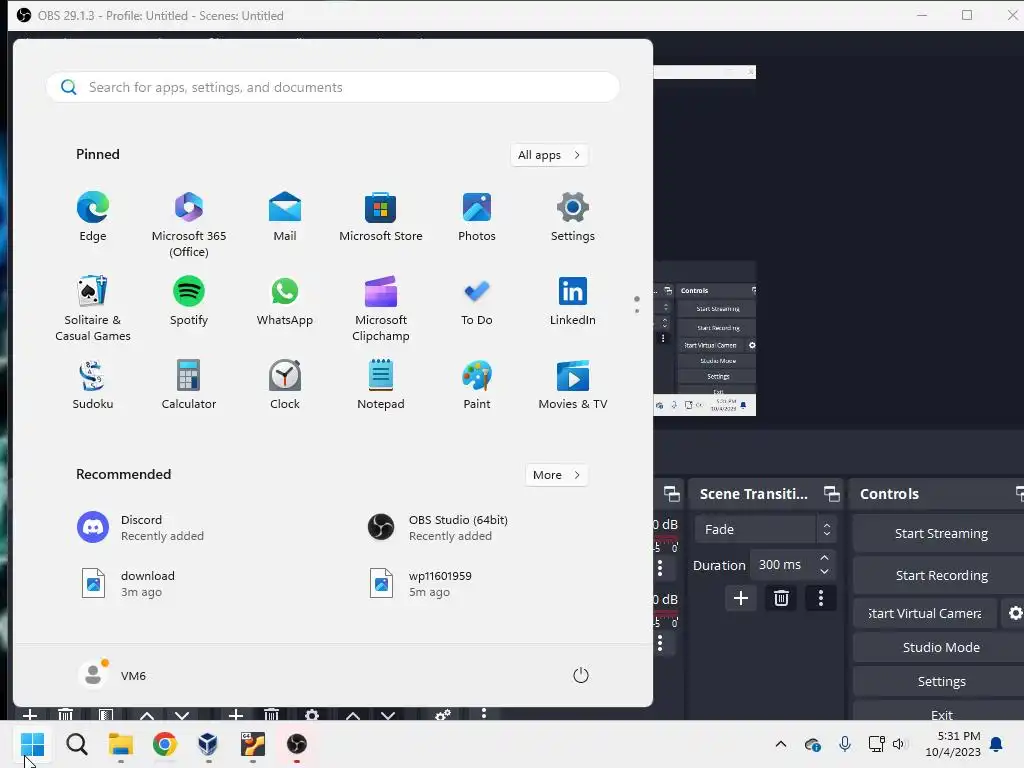Viewport: 1024px width, 768px height.
Task: Undock the Scene Transitions panel
Action: pyautogui.click(x=831, y=494)
